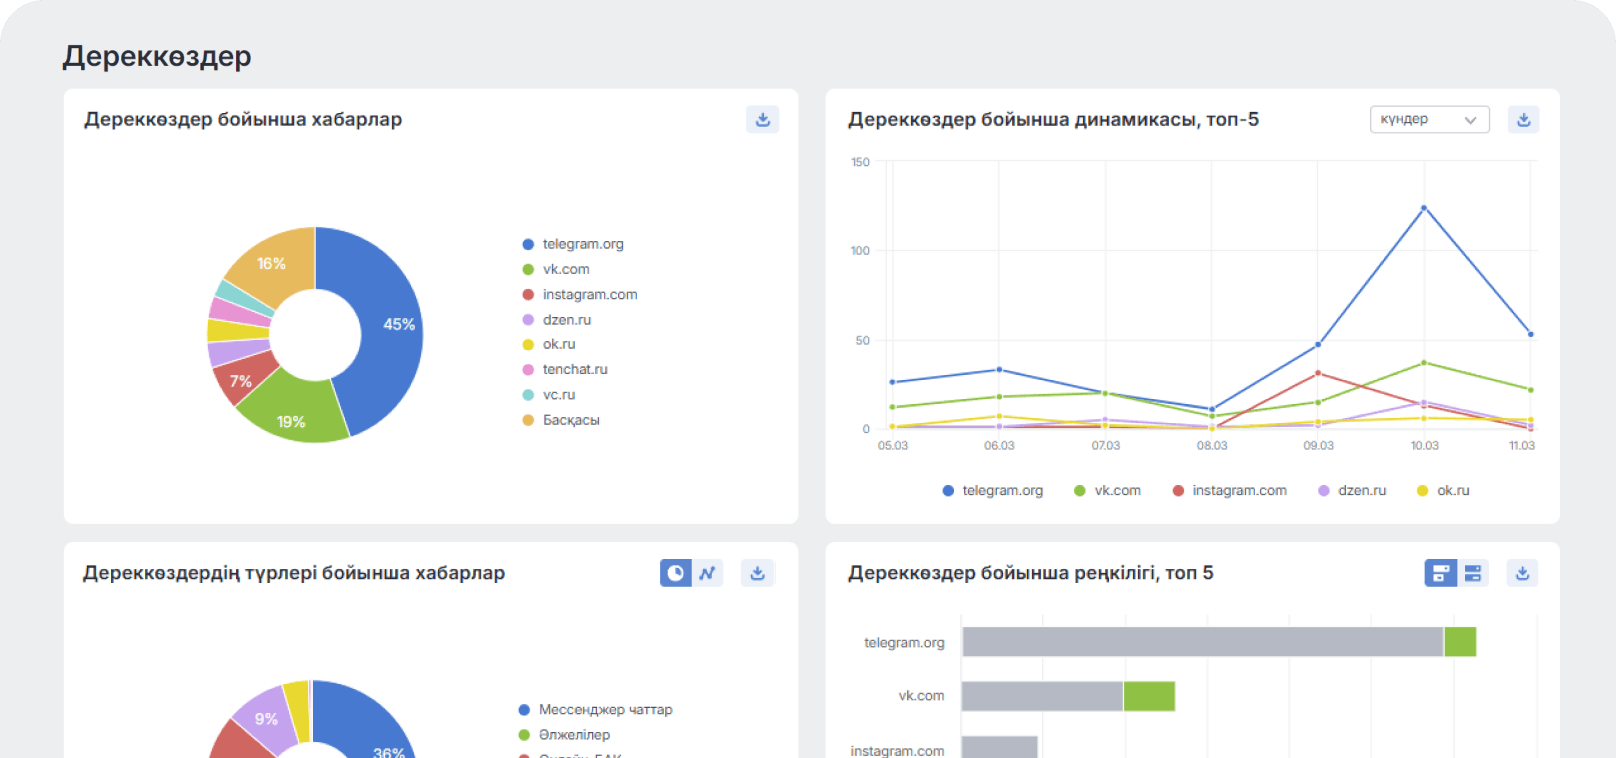Click the instagram.com bar chart row label

(897, 750)
